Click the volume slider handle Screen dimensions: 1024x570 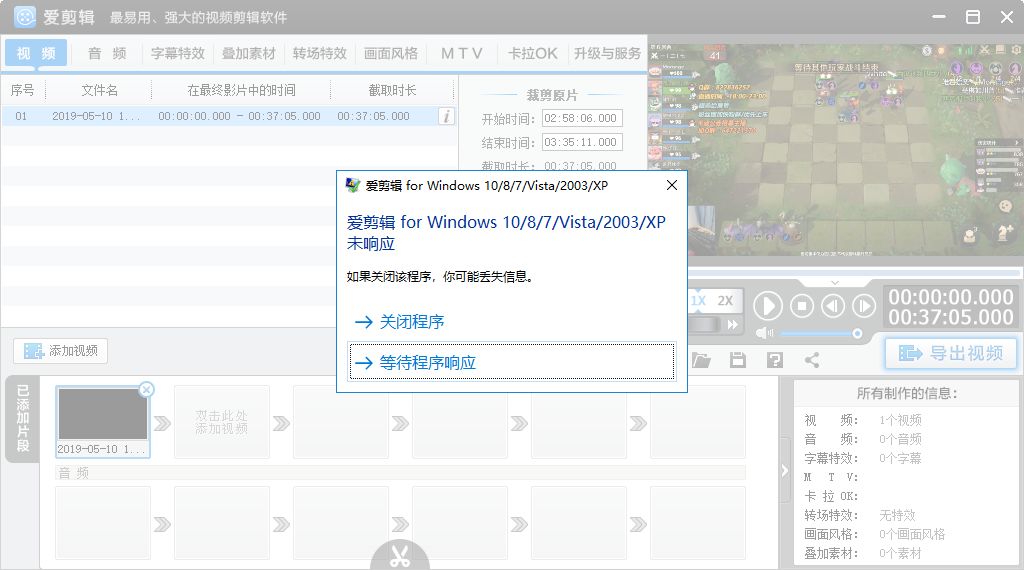click(x=857, y=334)
